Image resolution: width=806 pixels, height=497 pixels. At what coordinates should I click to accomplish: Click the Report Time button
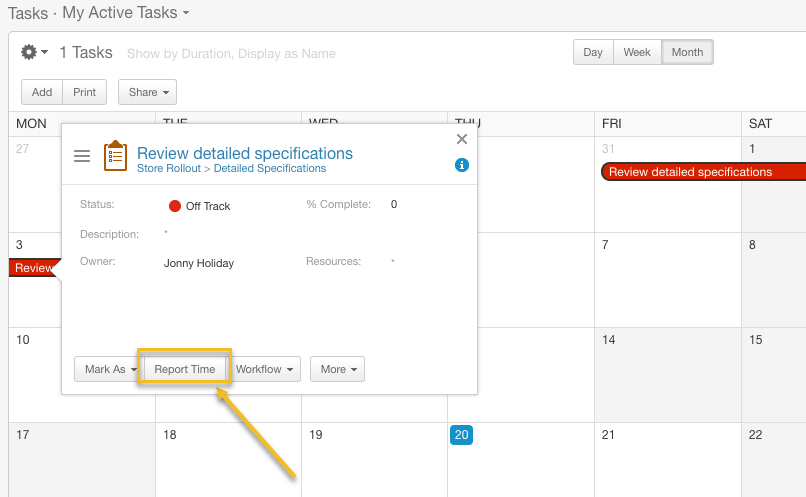tap(185, 369)
